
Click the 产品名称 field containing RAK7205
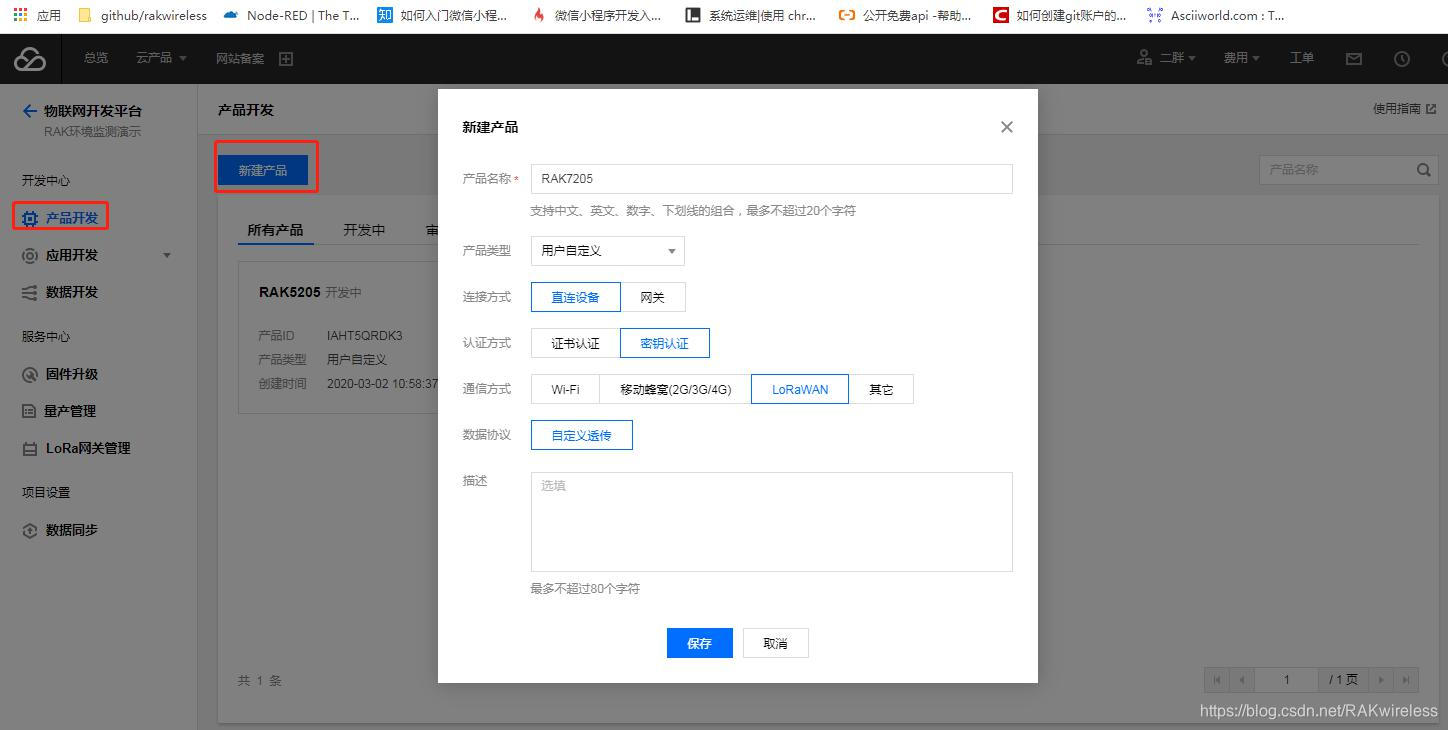pyautogui.click(x=771, y=179)
